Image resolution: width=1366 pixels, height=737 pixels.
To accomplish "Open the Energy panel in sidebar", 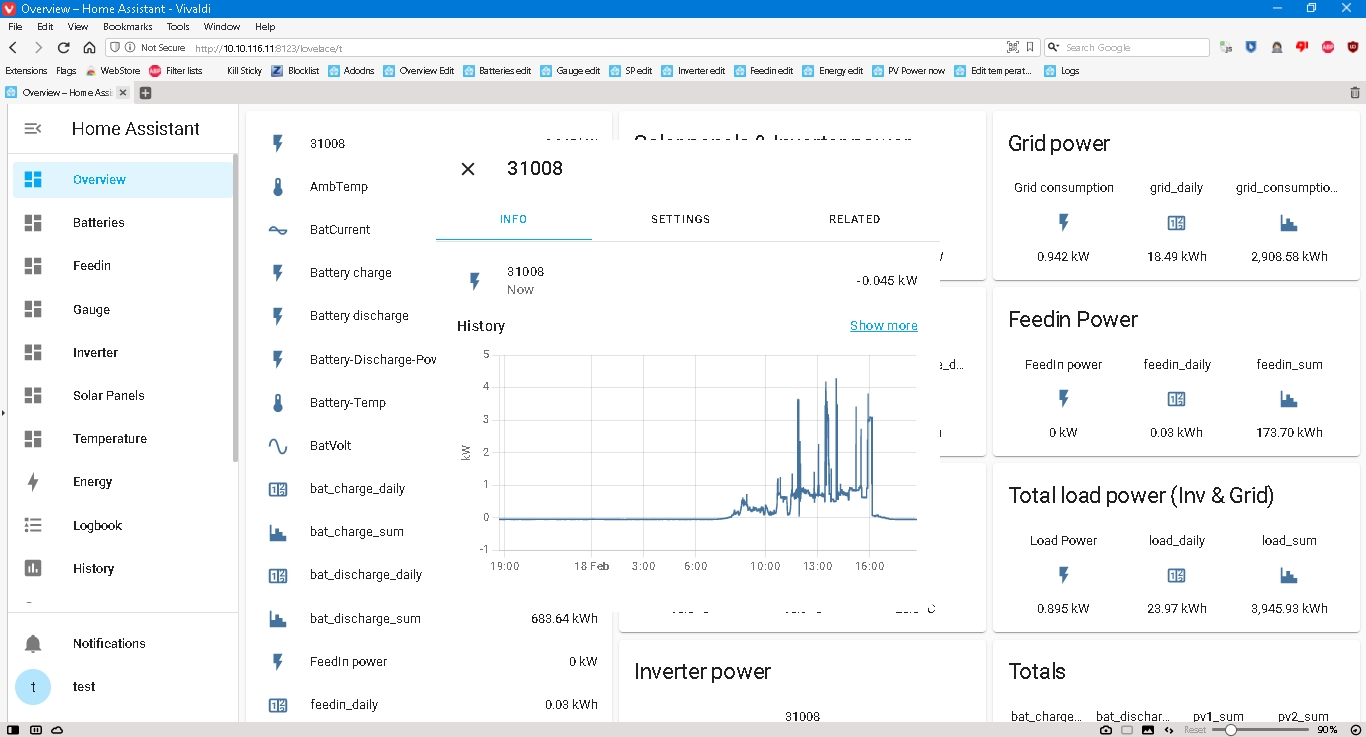I will click(x=92, y=482).
